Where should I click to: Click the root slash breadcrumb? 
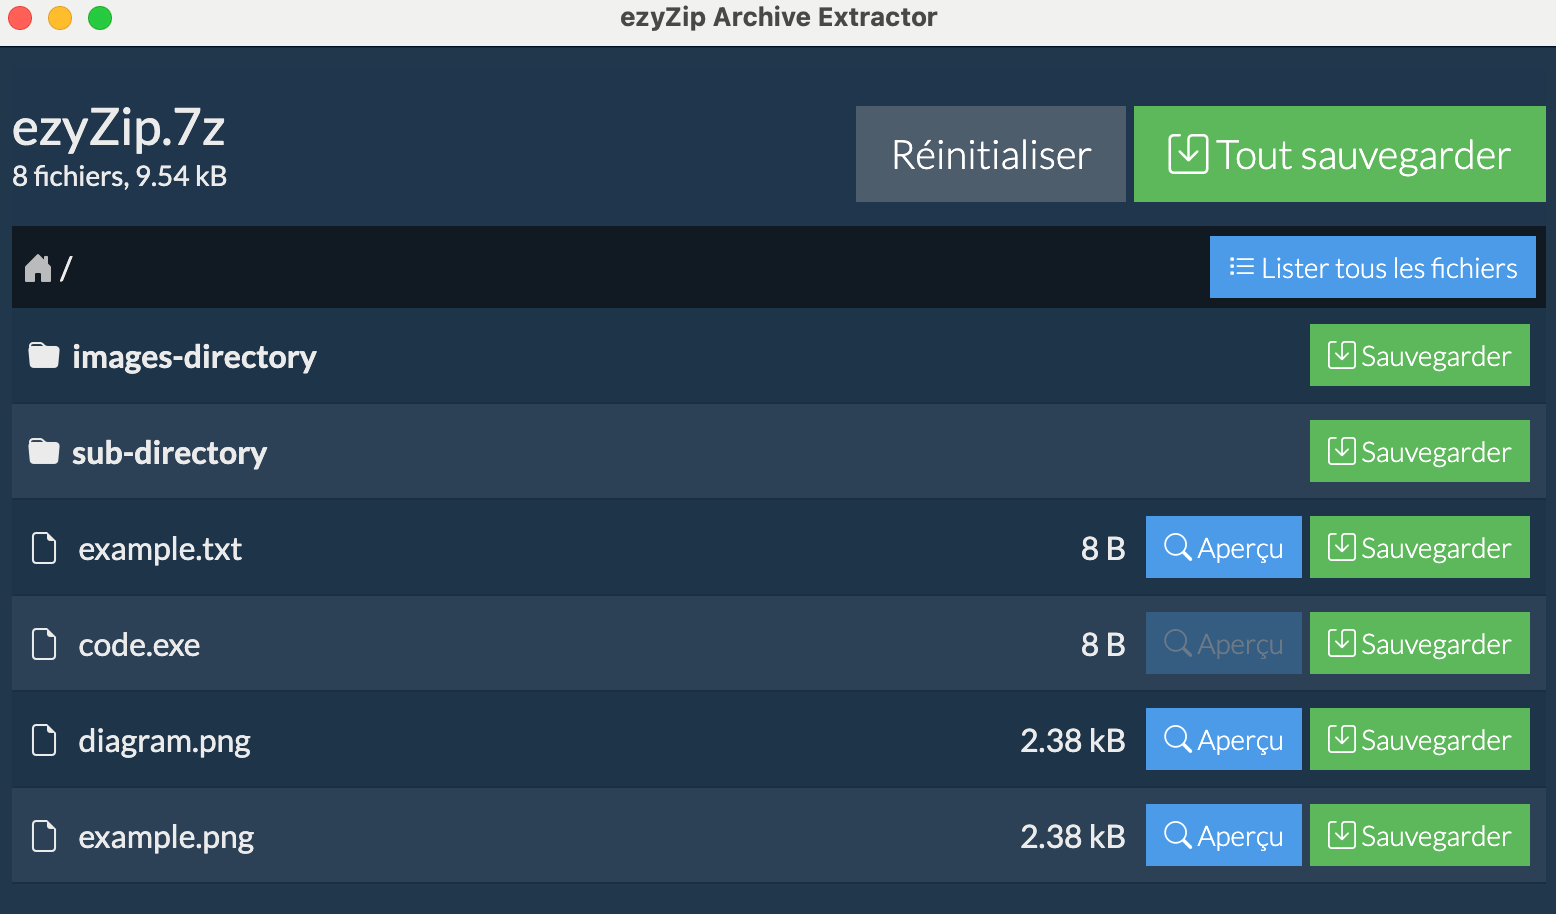(x=66, y=268)
